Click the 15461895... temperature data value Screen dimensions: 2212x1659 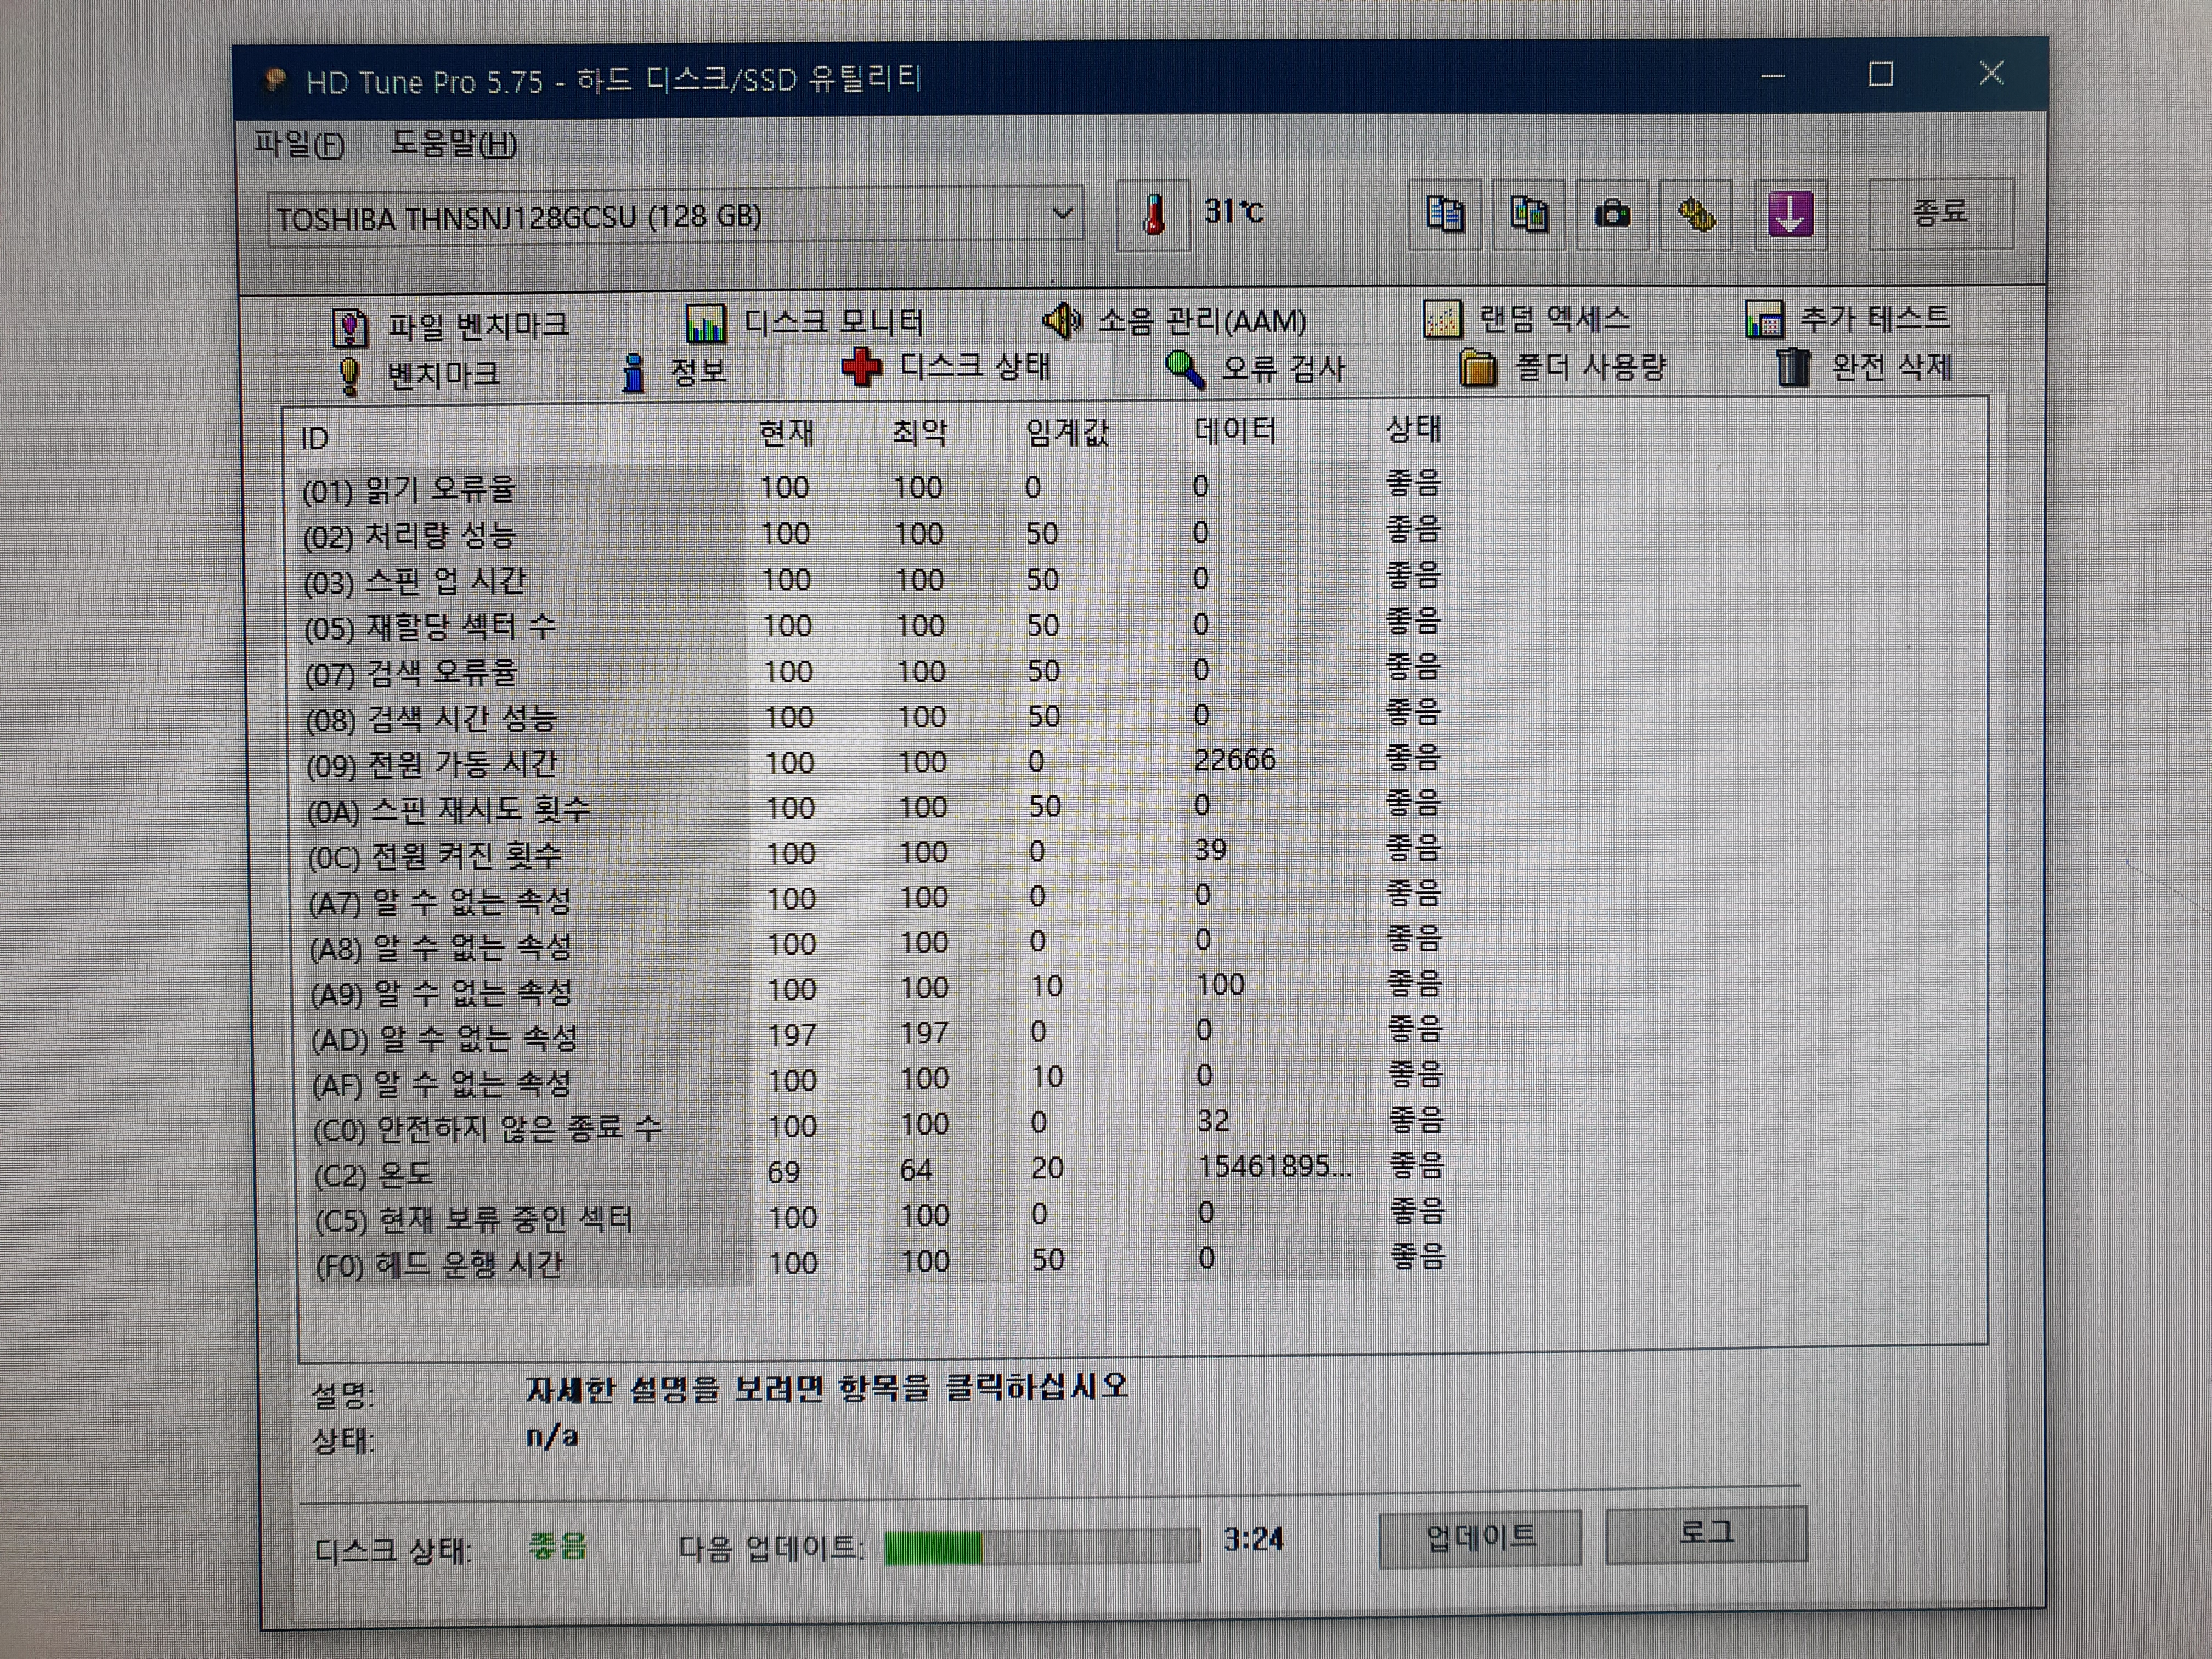(1275, 1166)
